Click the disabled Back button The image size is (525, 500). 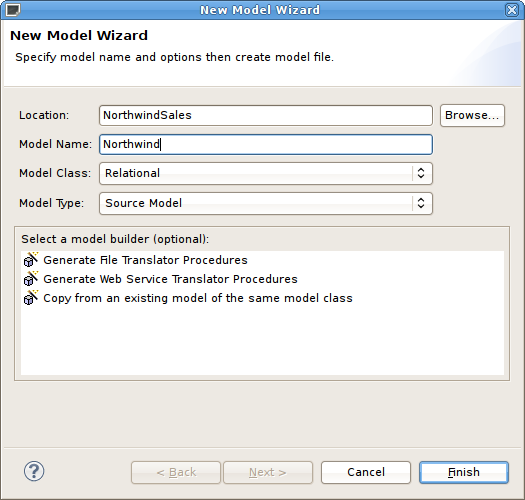[176, 473]
